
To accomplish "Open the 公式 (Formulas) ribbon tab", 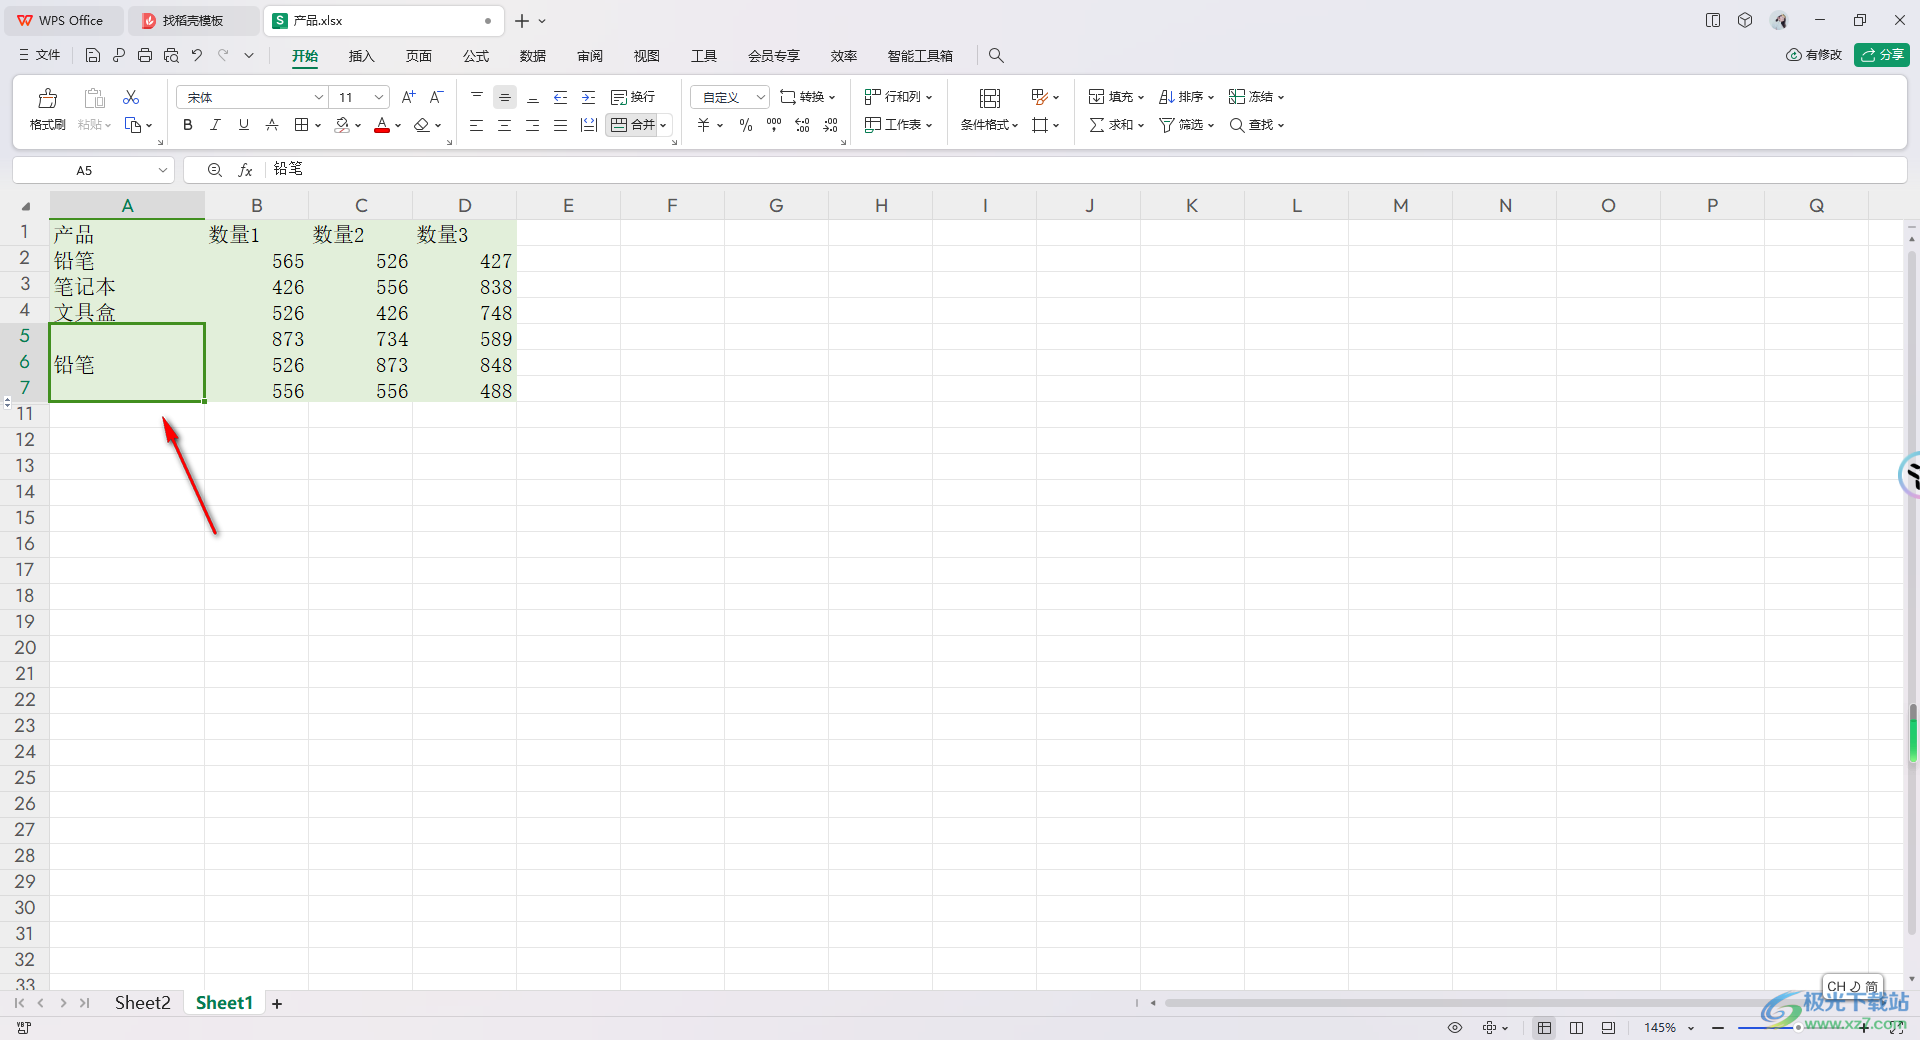I will pos(476,56).
